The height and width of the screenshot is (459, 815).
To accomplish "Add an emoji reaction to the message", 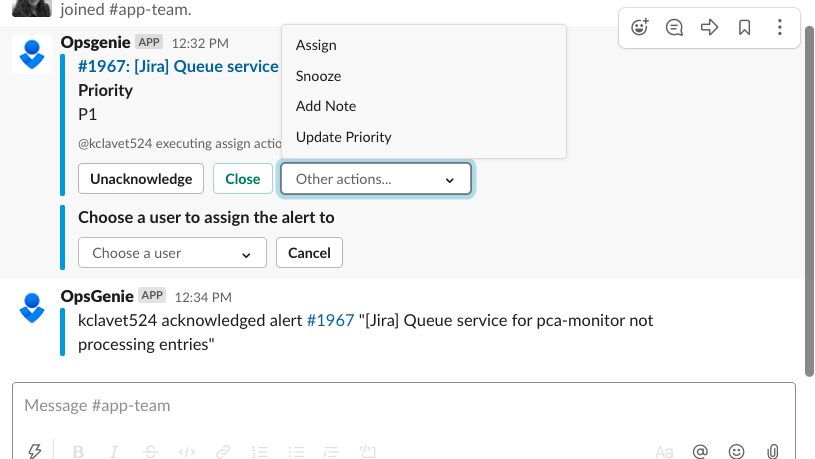I will pos(640,28).
